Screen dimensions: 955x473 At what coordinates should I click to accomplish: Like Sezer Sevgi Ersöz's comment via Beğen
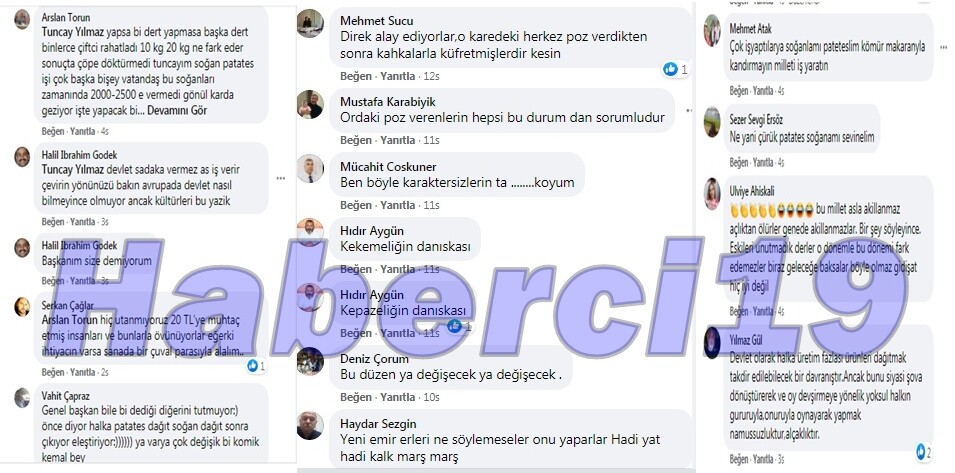click(738, 163)
